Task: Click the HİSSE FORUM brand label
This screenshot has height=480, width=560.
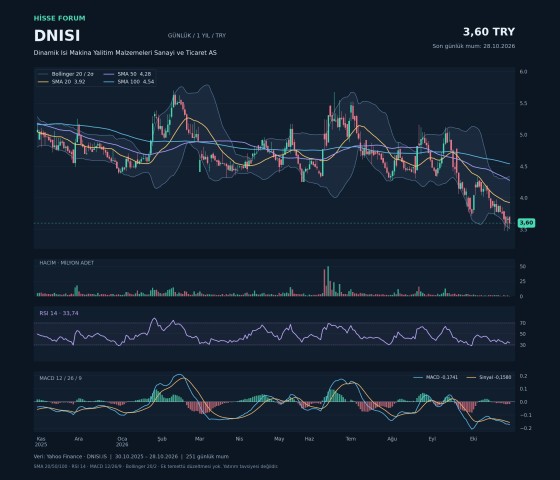Action: [60, 18]
